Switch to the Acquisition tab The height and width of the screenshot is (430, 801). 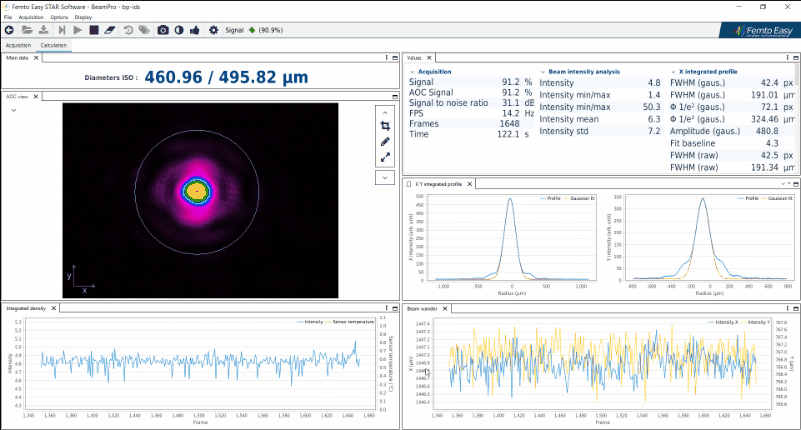click(x=18, y=45)
